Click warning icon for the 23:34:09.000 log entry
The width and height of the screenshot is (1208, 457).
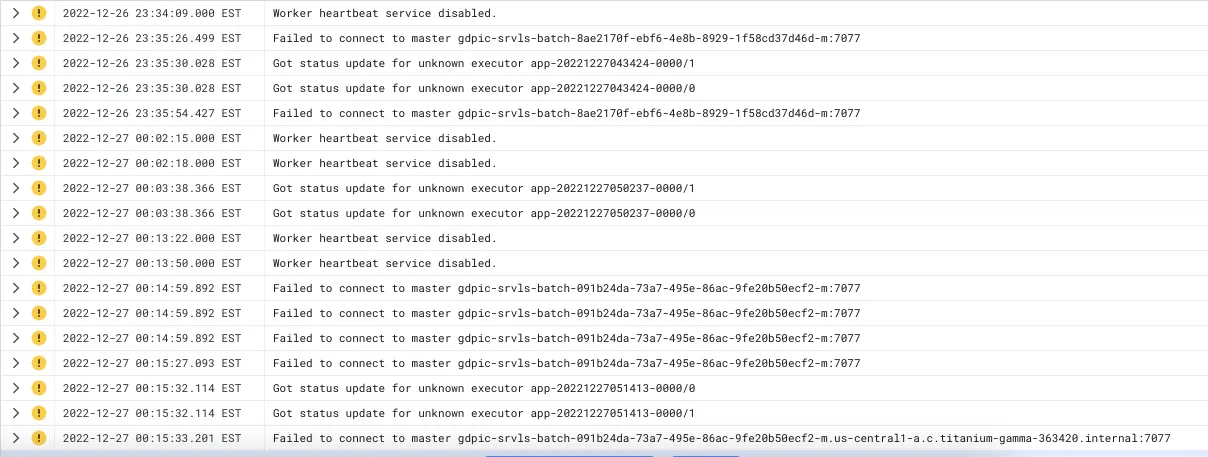(x=38, y=13)
